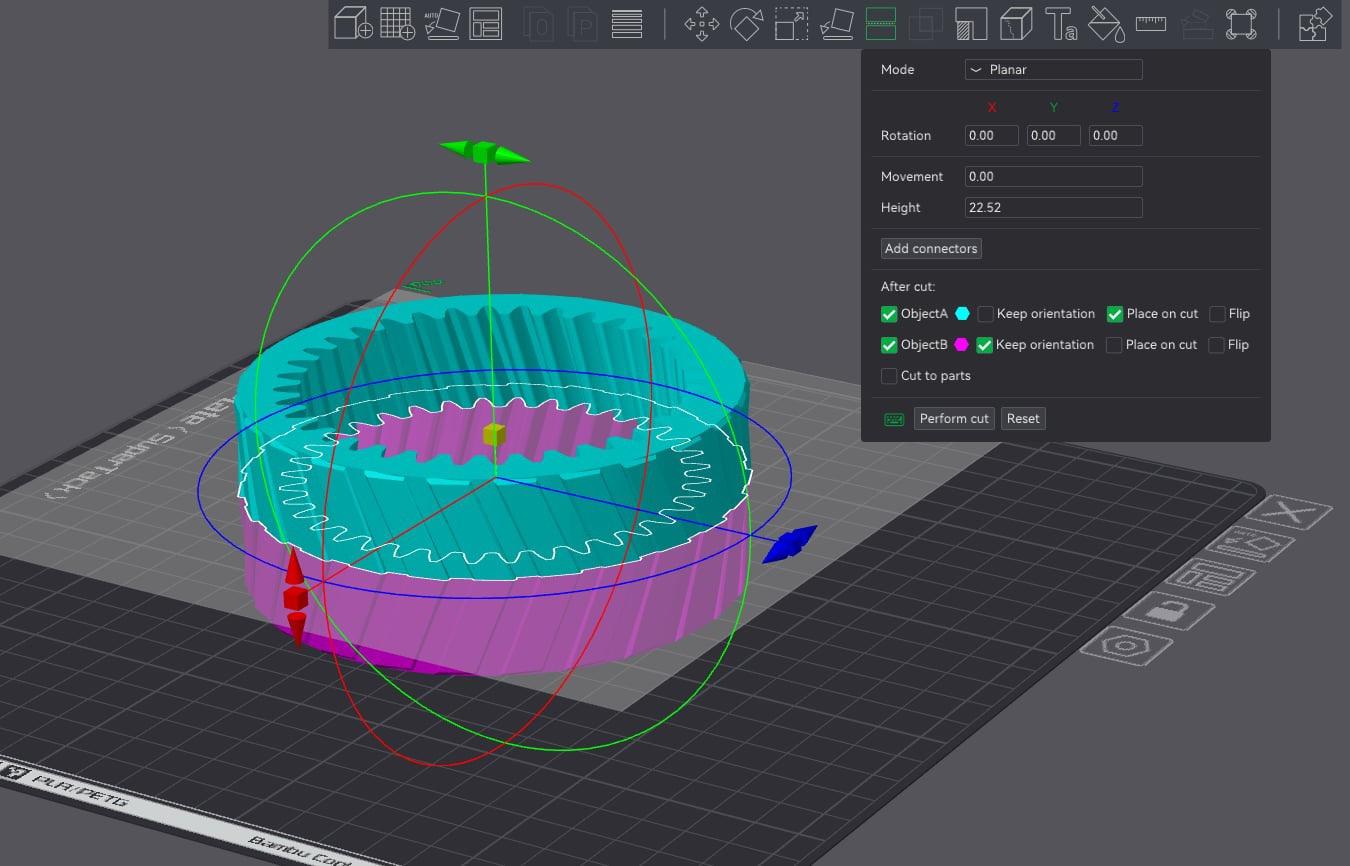Select the Measure ruler tool
The width and height of the screenshot is (1350, 866).
point(1151,23)
